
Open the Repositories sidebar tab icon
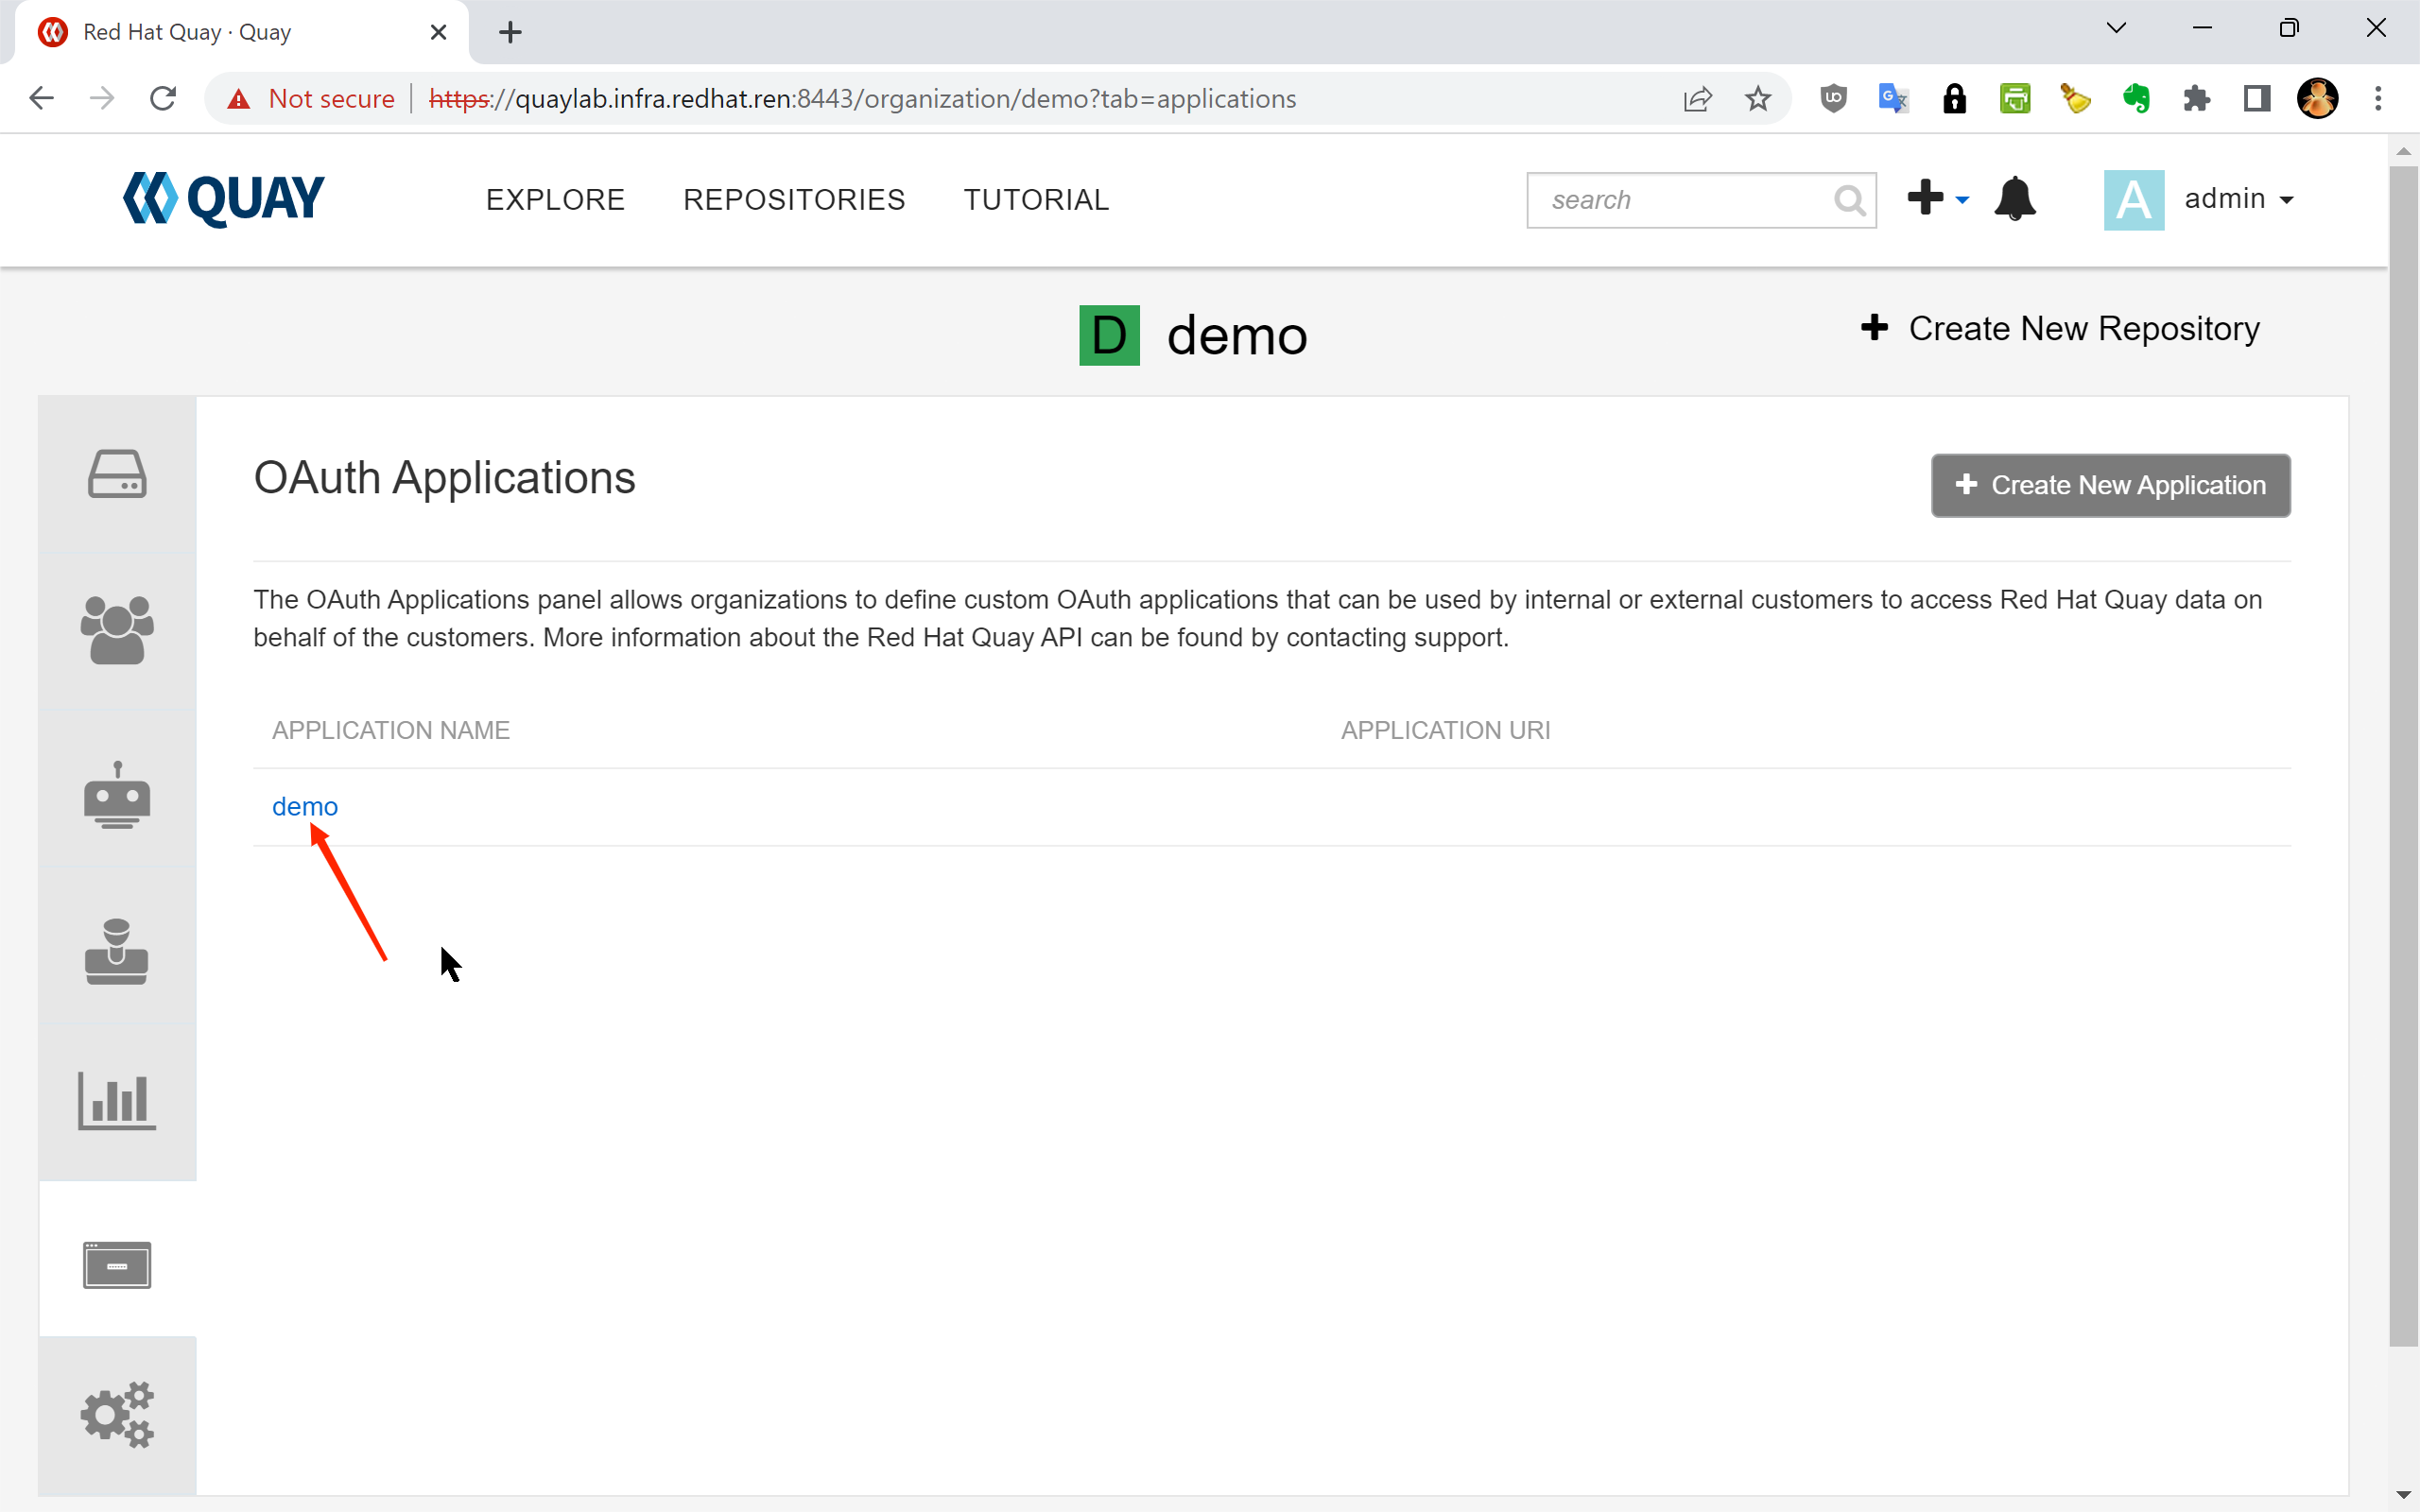[117, 474]
